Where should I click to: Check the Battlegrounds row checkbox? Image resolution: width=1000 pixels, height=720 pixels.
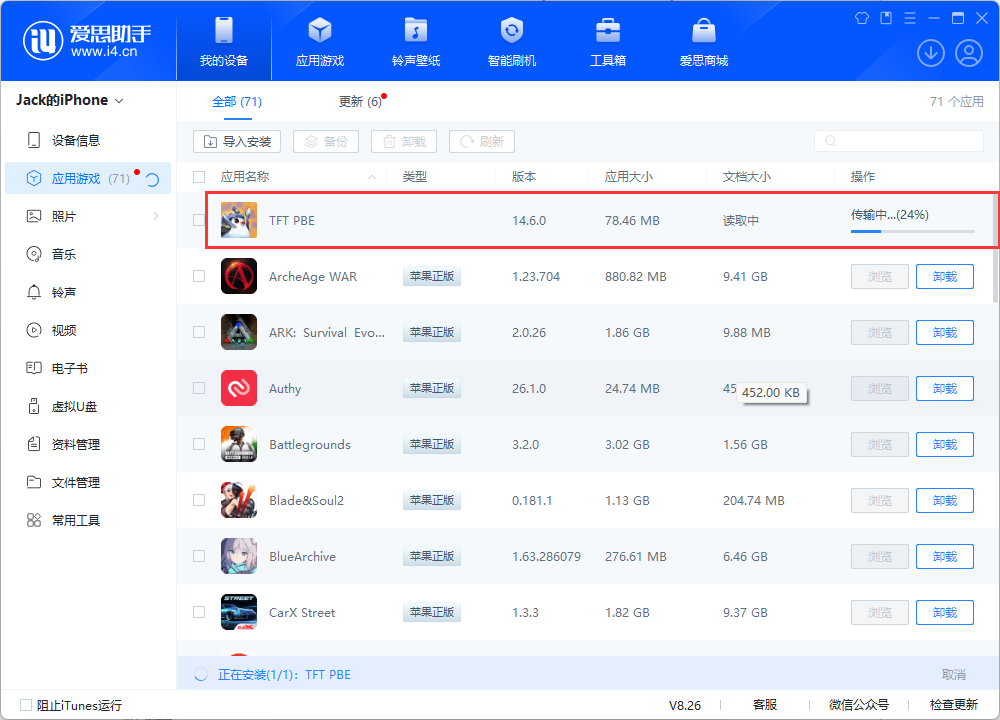199,444
